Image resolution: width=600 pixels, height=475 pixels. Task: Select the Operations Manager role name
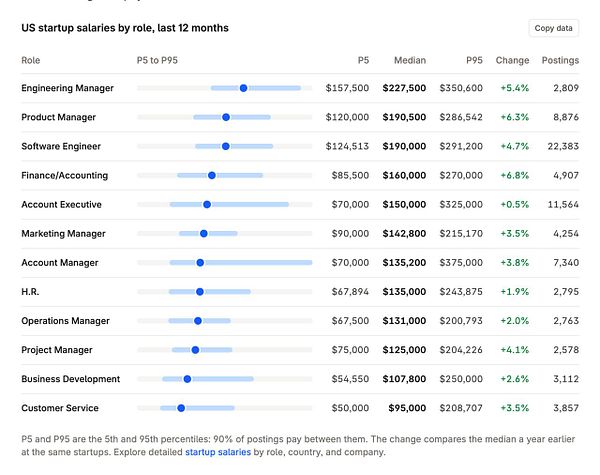click(x=65, y=321)
